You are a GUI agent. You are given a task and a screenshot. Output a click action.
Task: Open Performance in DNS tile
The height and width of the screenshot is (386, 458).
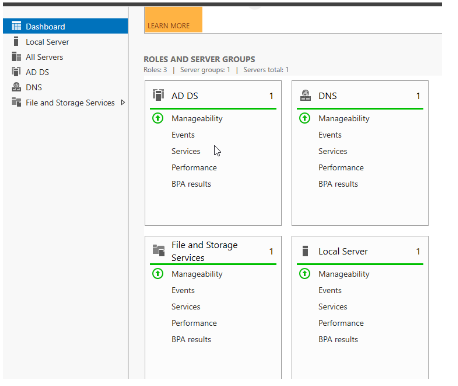tap(341, 168)
